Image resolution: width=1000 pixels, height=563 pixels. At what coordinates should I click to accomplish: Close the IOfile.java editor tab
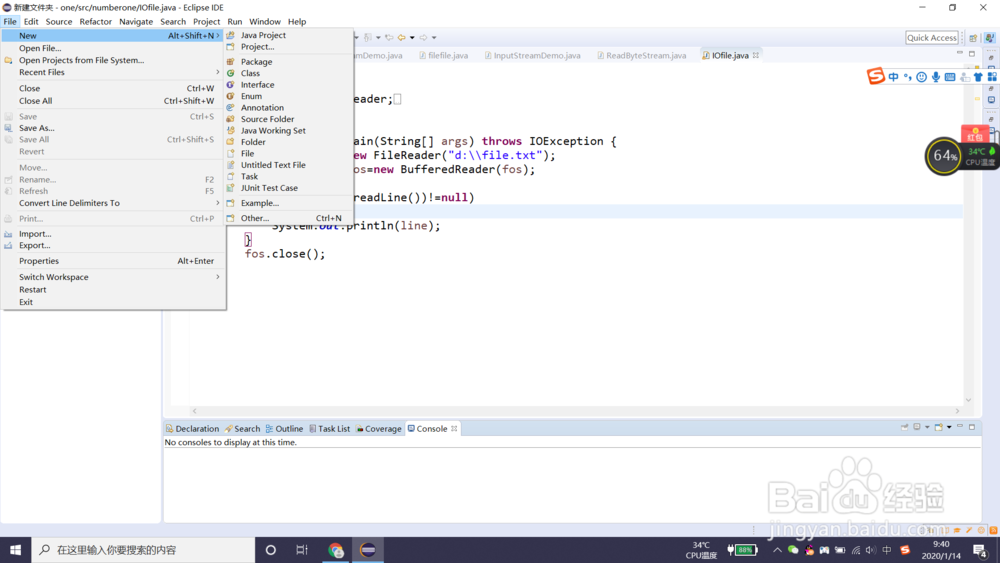pos(756,55)
